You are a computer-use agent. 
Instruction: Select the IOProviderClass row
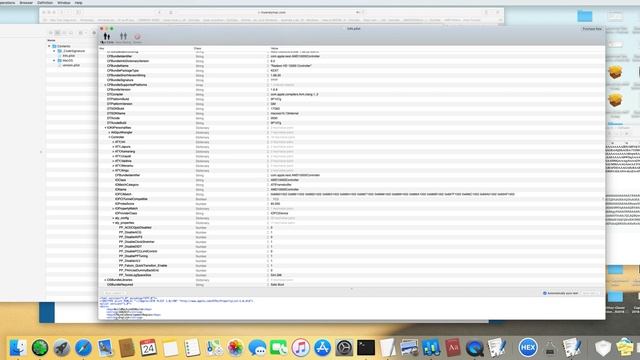(x=352, y=213)
